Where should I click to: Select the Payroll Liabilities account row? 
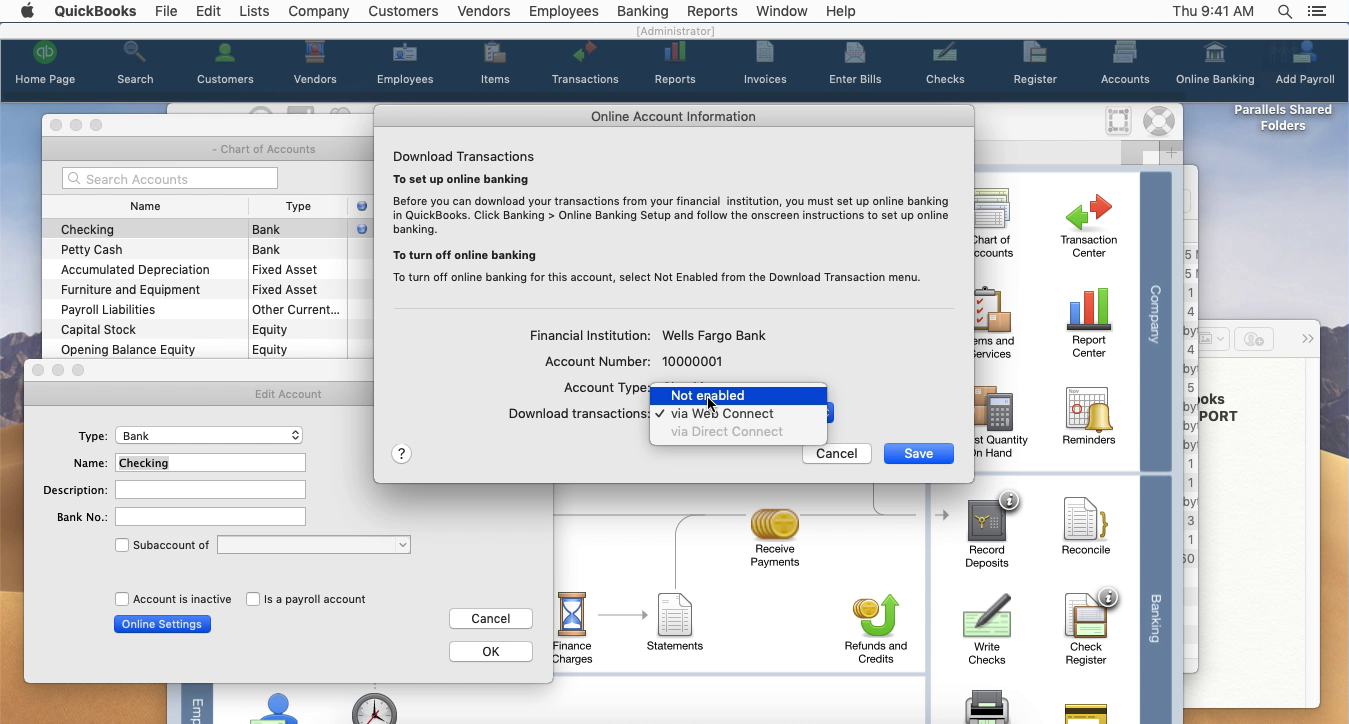pyautogui.click(x=207, y=310)
